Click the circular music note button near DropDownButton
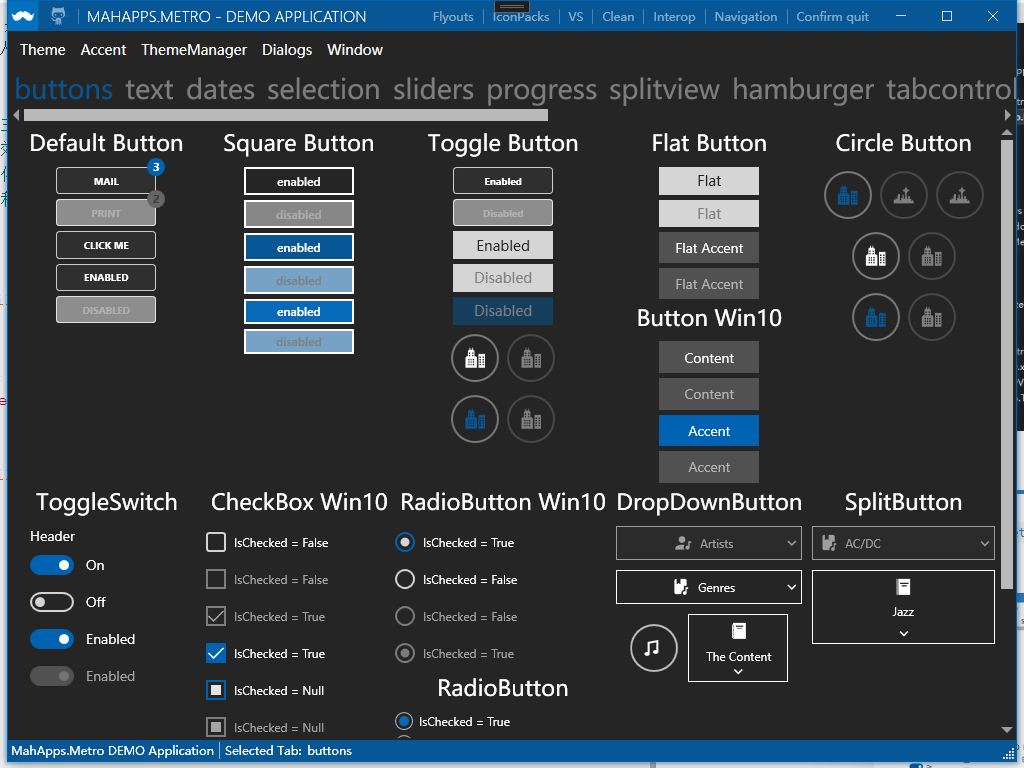1024x768 pixels. click(x=653, y=648)
